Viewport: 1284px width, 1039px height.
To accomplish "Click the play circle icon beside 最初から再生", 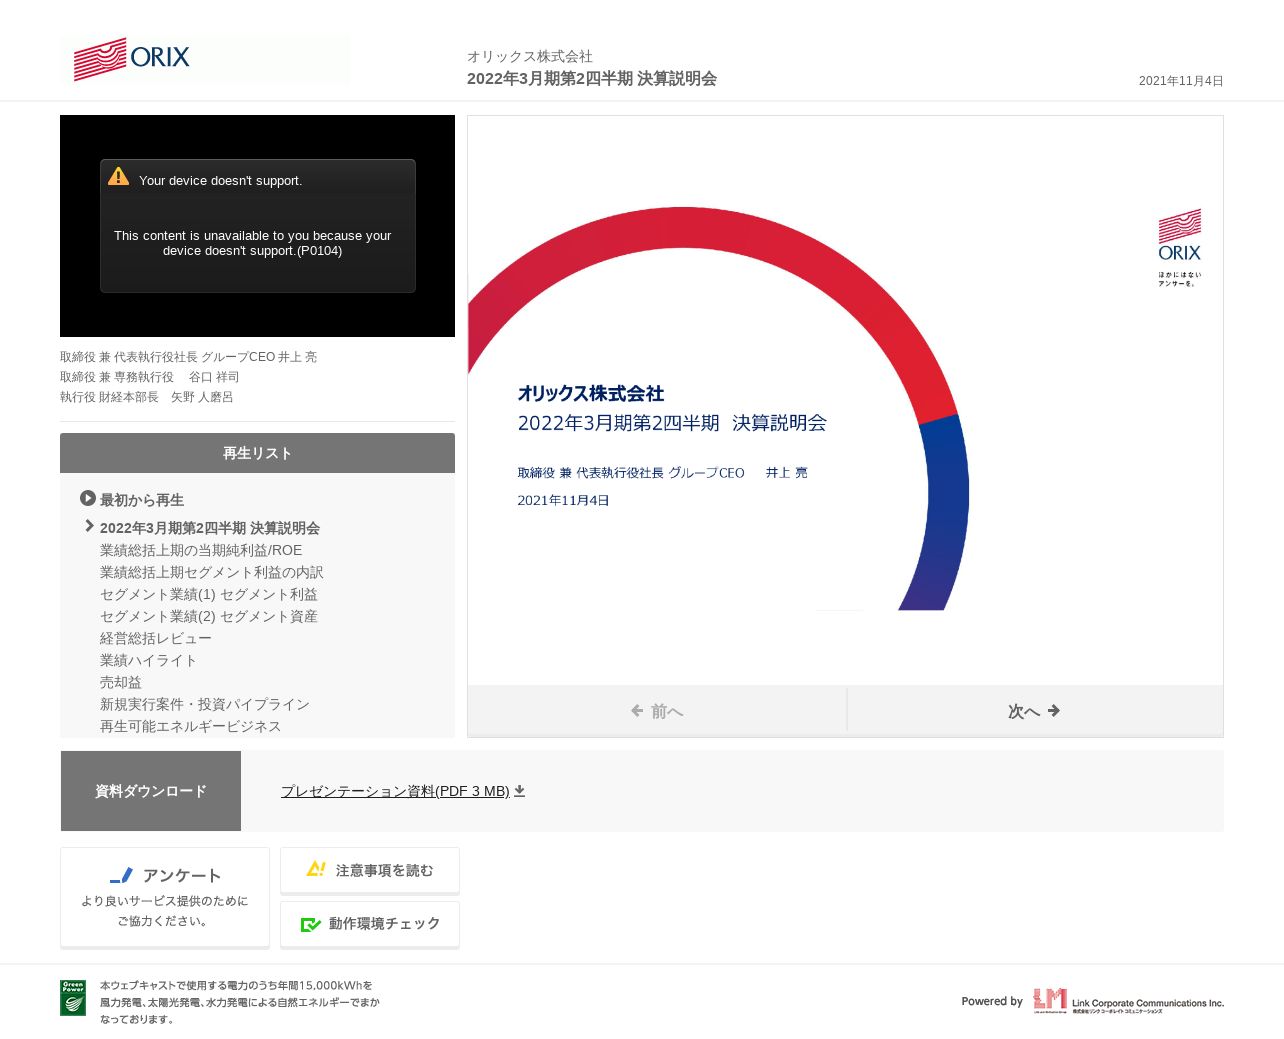I will (x=88, y=498).
